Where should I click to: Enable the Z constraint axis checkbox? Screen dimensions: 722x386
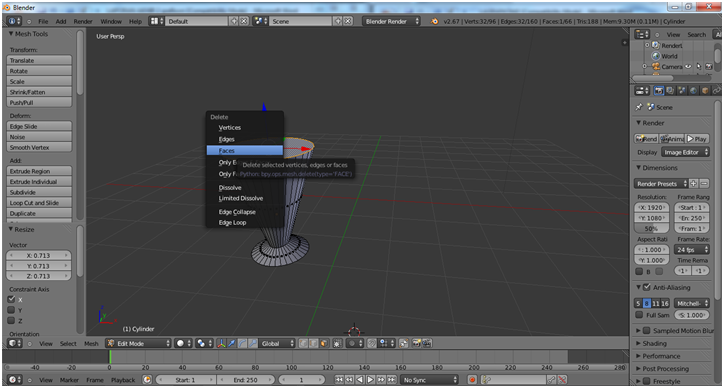point(12,321)
